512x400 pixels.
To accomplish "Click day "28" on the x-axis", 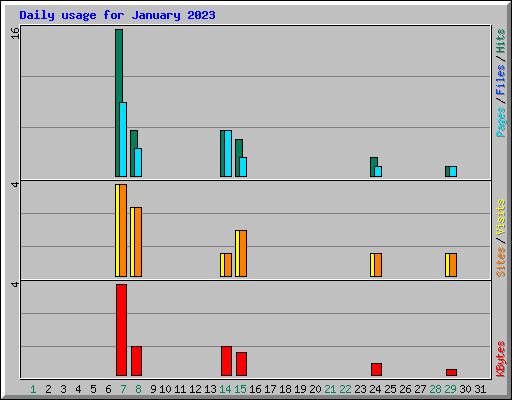I will (435, 389).
